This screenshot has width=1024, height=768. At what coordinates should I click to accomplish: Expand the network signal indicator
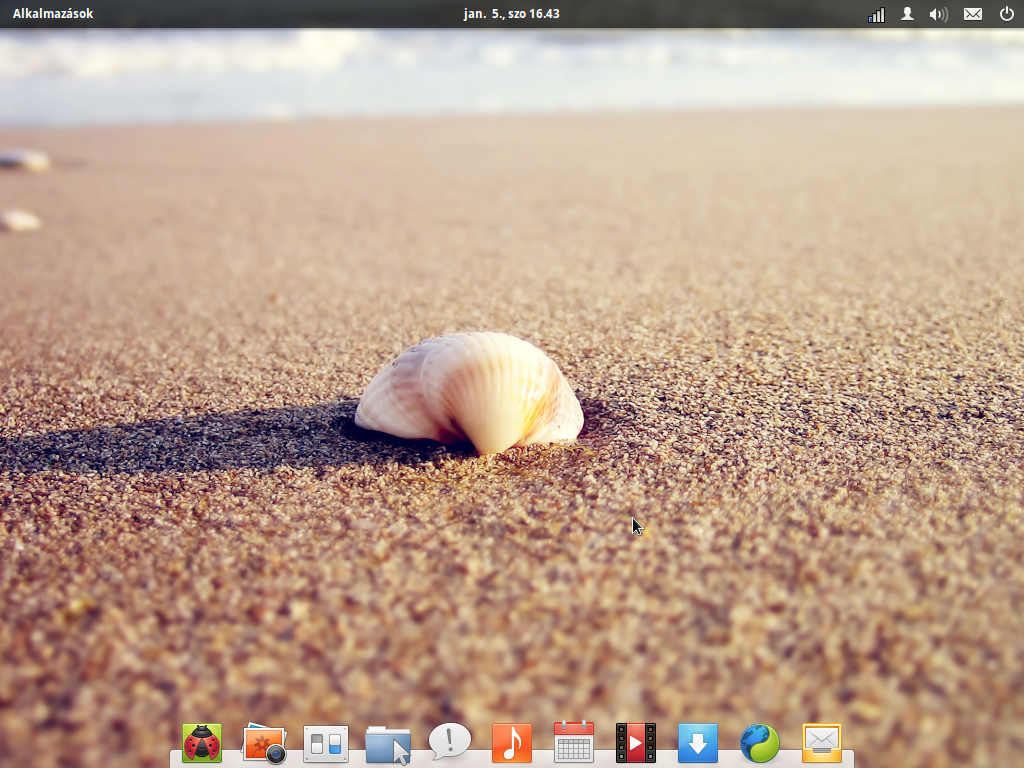877,14
